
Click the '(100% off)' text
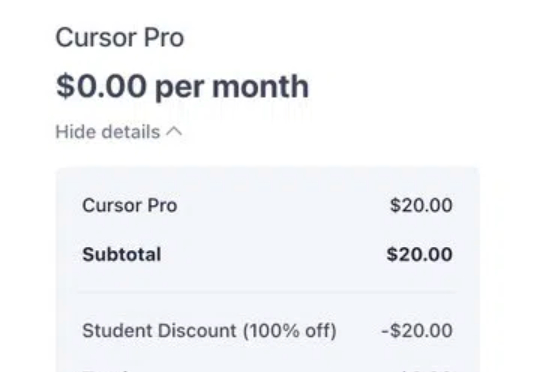290,331
